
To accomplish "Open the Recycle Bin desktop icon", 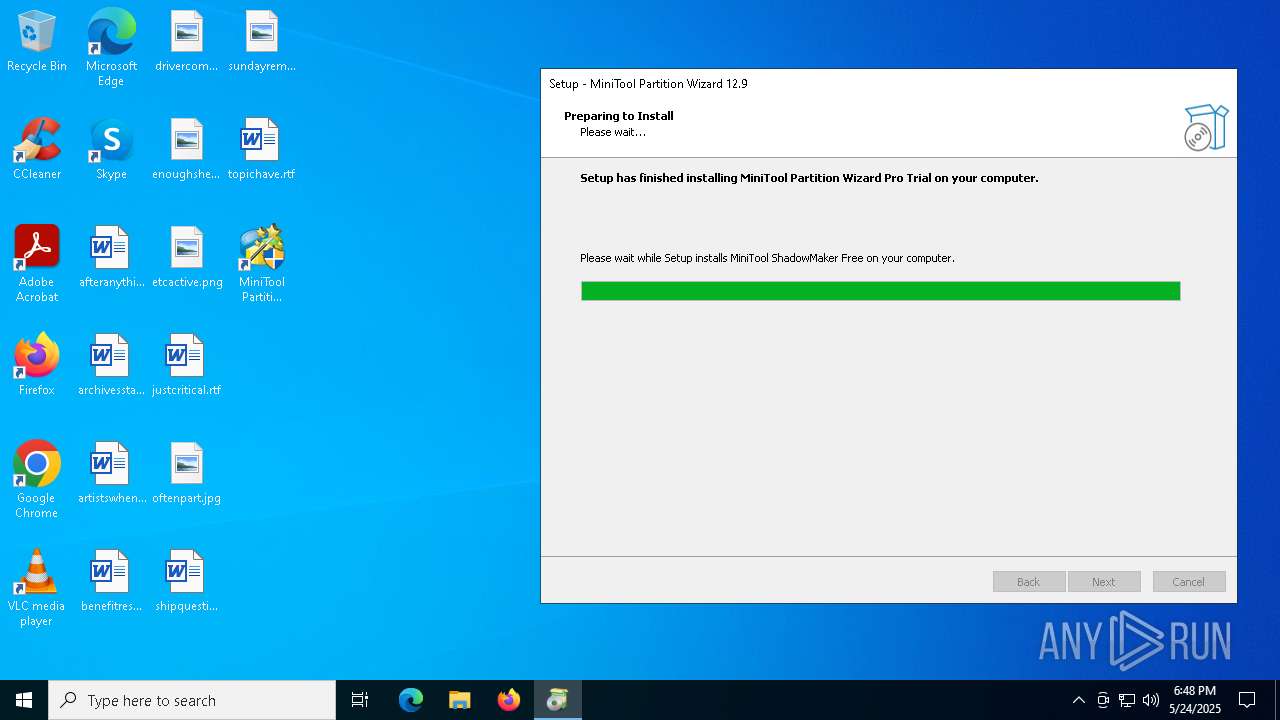I will click(37, 42).
